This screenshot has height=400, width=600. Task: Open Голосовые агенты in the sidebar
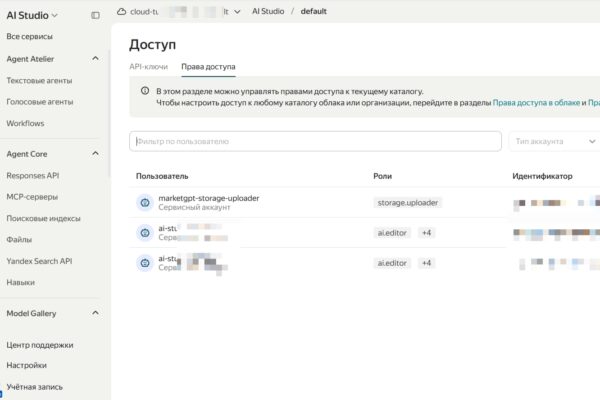(x=40, y=102)
